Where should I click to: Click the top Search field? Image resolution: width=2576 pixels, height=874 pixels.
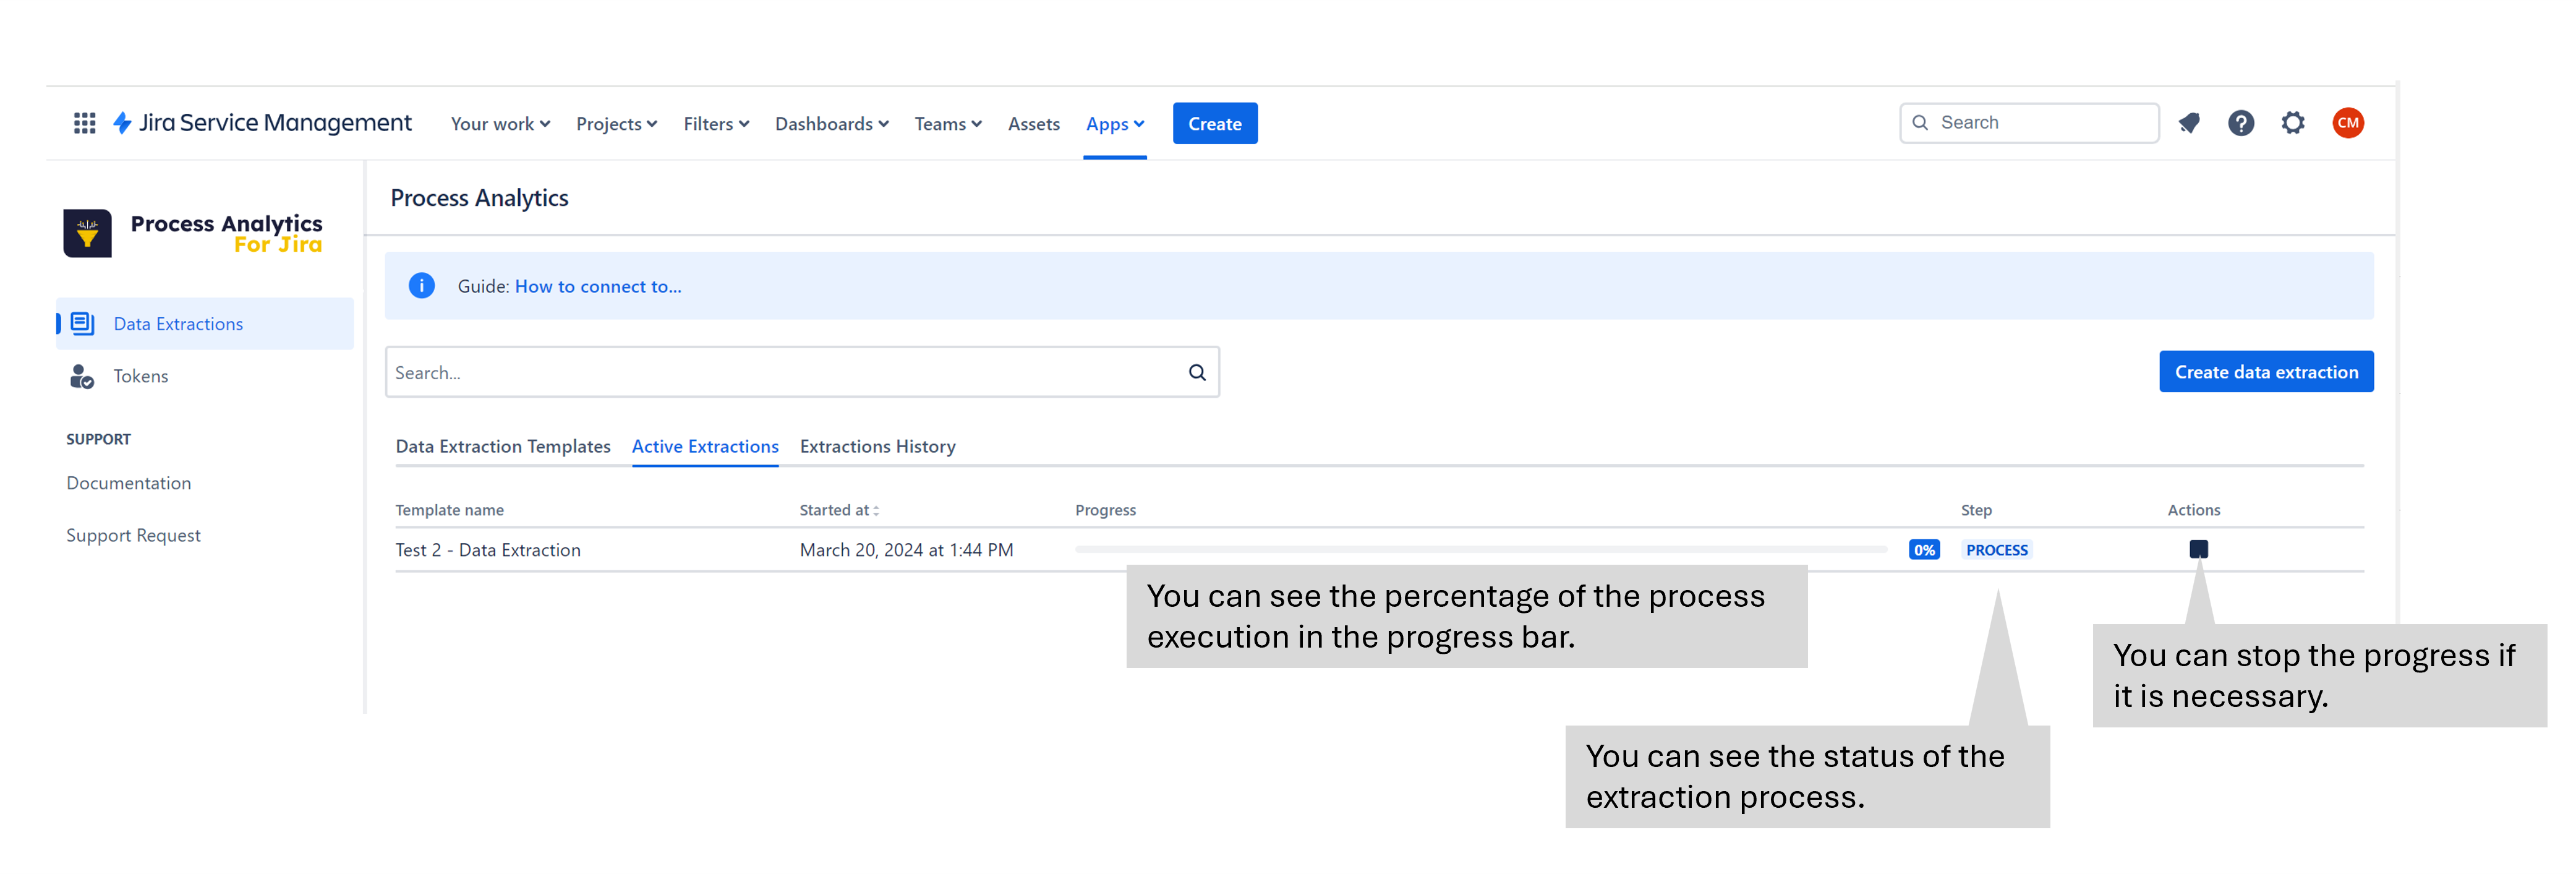(2028, 123)
